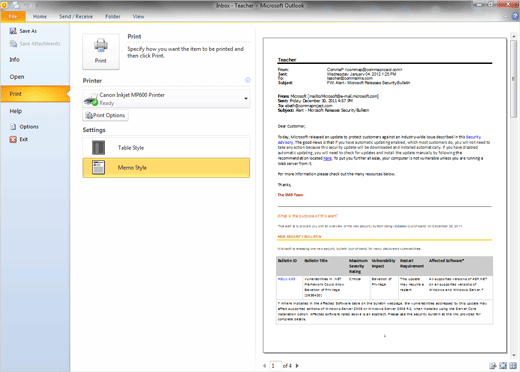Viewport: 520px width, 372px height.
Task: Click the Options document icon
Action: [x=13, y=127]
